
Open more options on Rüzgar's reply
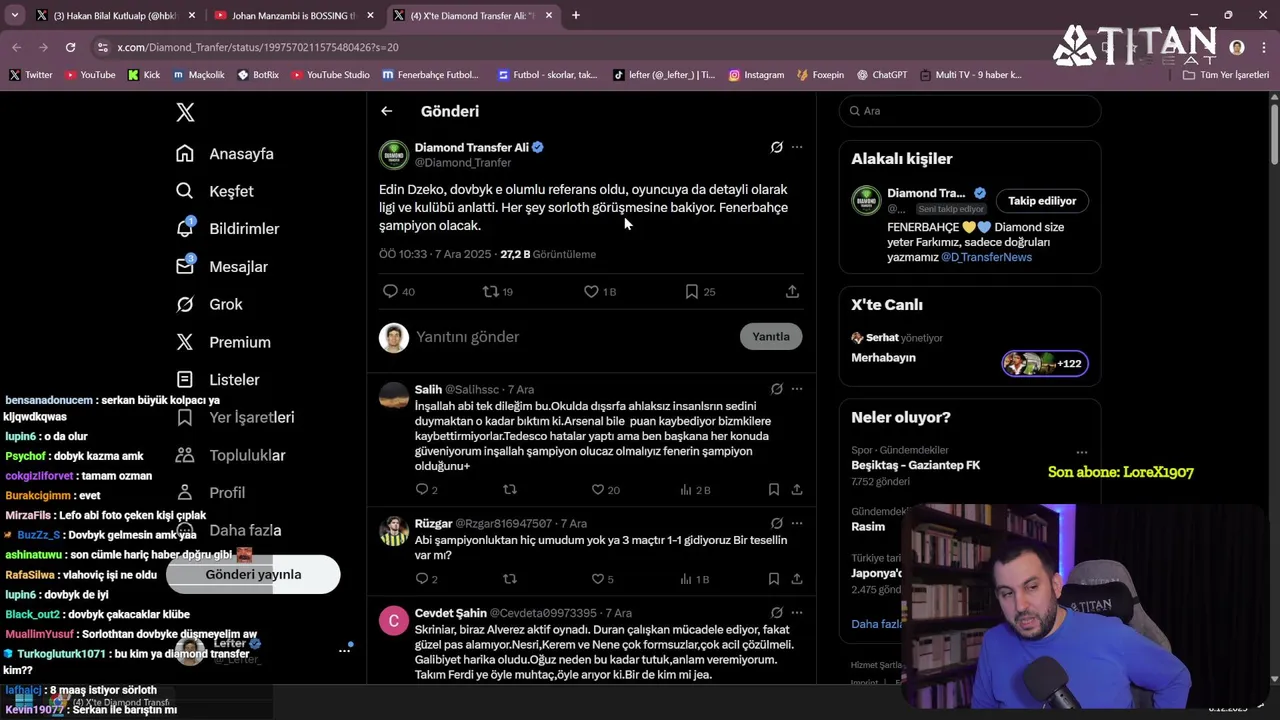coord(797,523)
